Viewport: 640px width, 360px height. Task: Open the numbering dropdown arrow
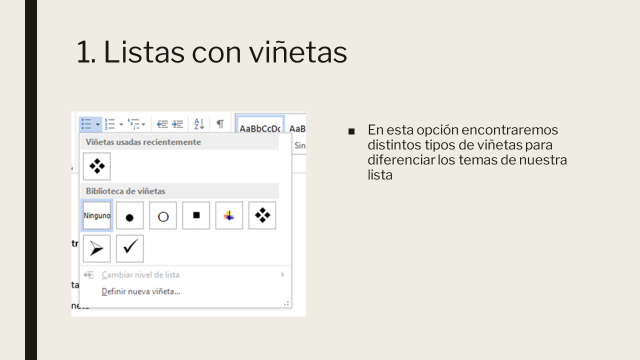pyautogui.click(x=121, y=124)
